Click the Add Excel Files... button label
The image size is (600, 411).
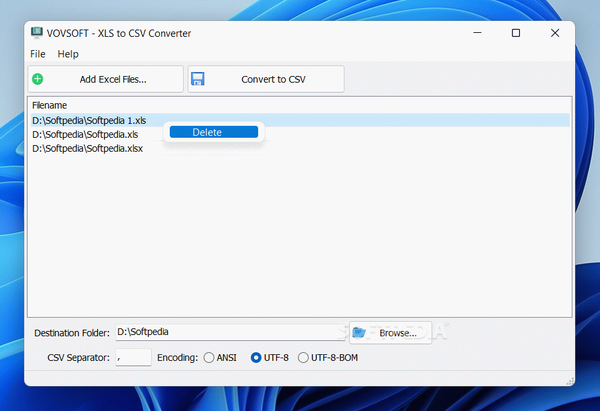coord(113,79)
